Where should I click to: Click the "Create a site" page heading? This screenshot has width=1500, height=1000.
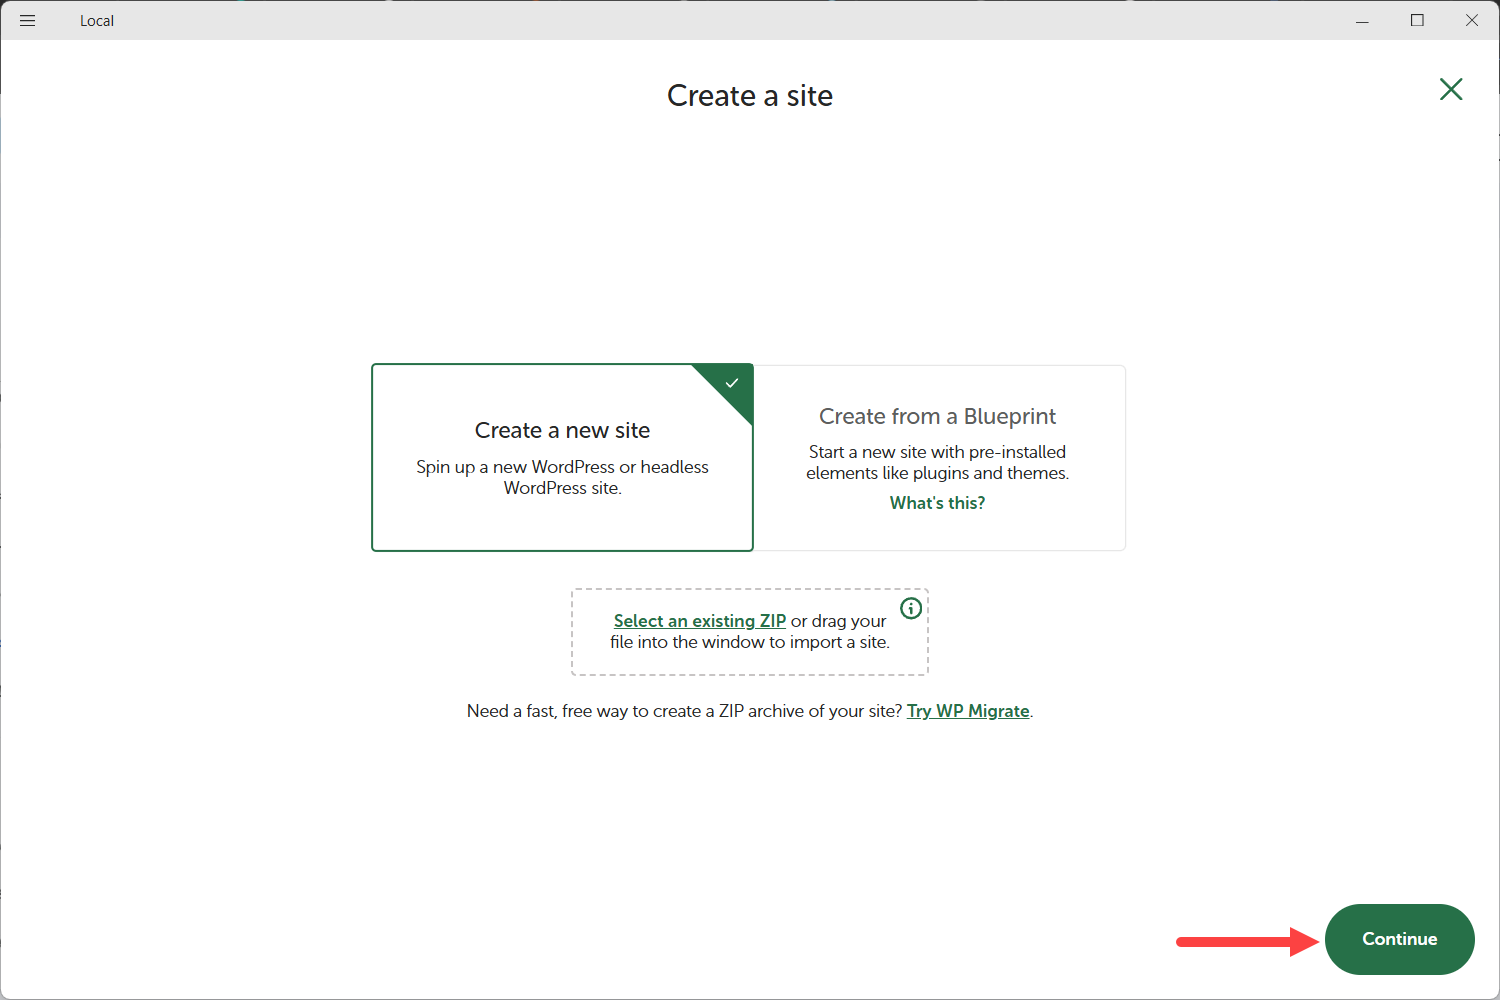pos(750,96)
